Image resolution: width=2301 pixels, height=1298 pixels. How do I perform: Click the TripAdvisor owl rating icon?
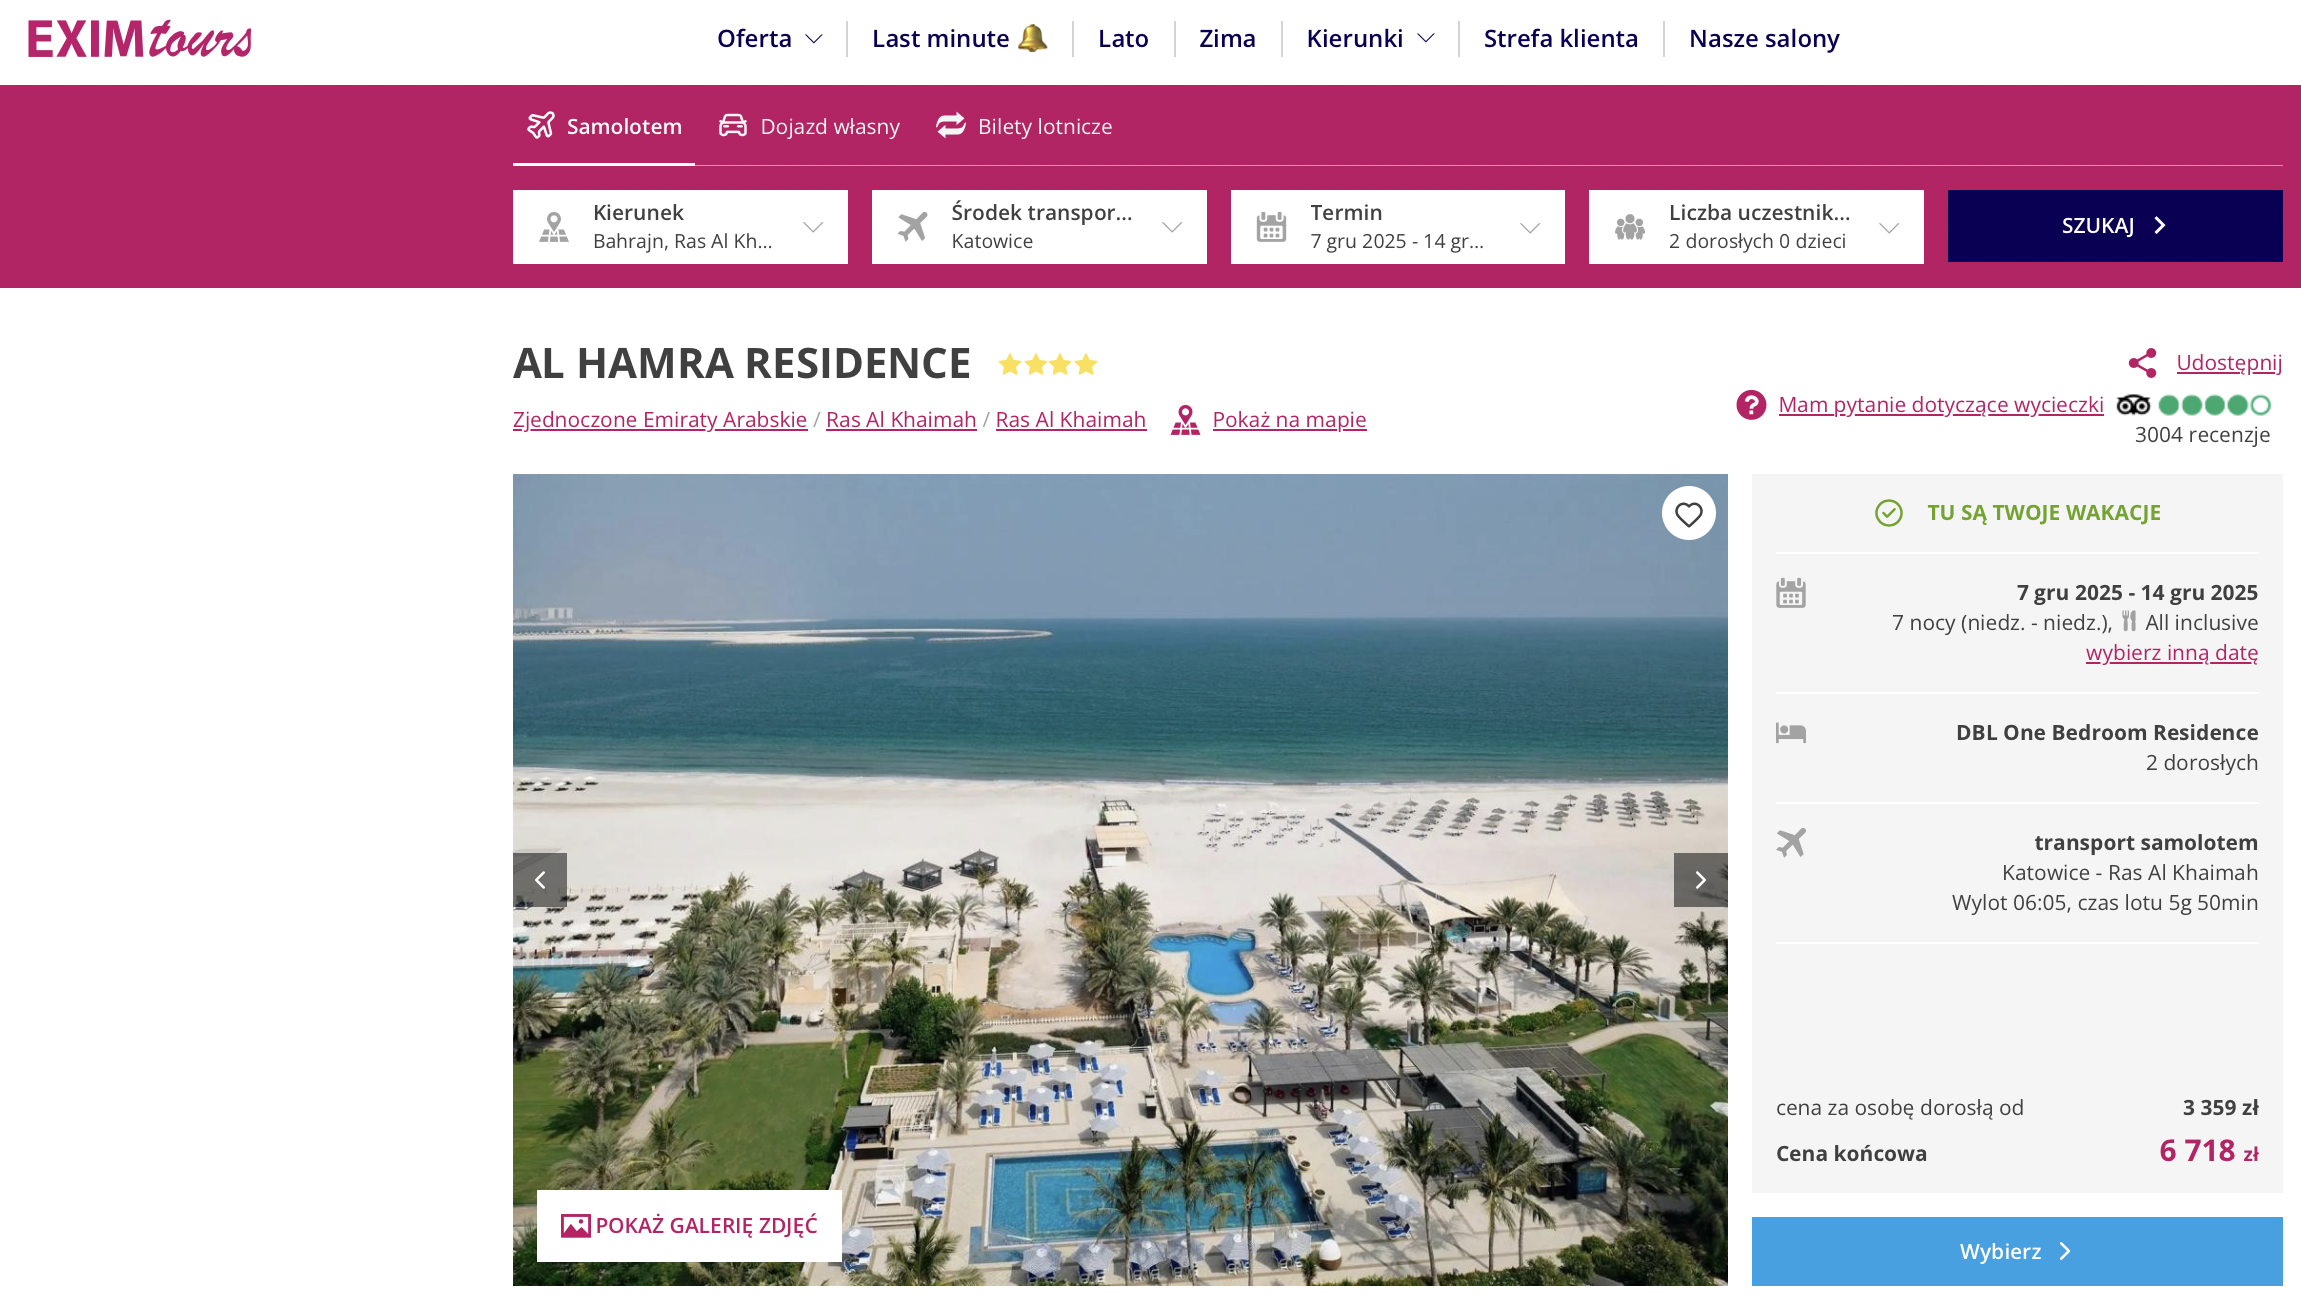point(2133,405)
